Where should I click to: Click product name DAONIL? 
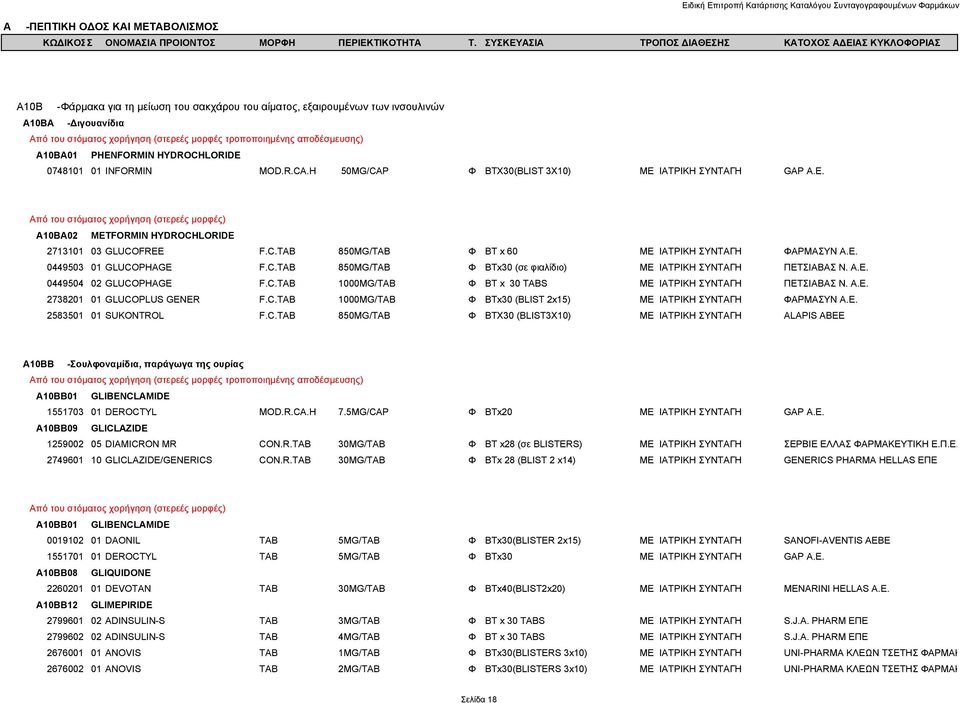[x=122, y=541]
